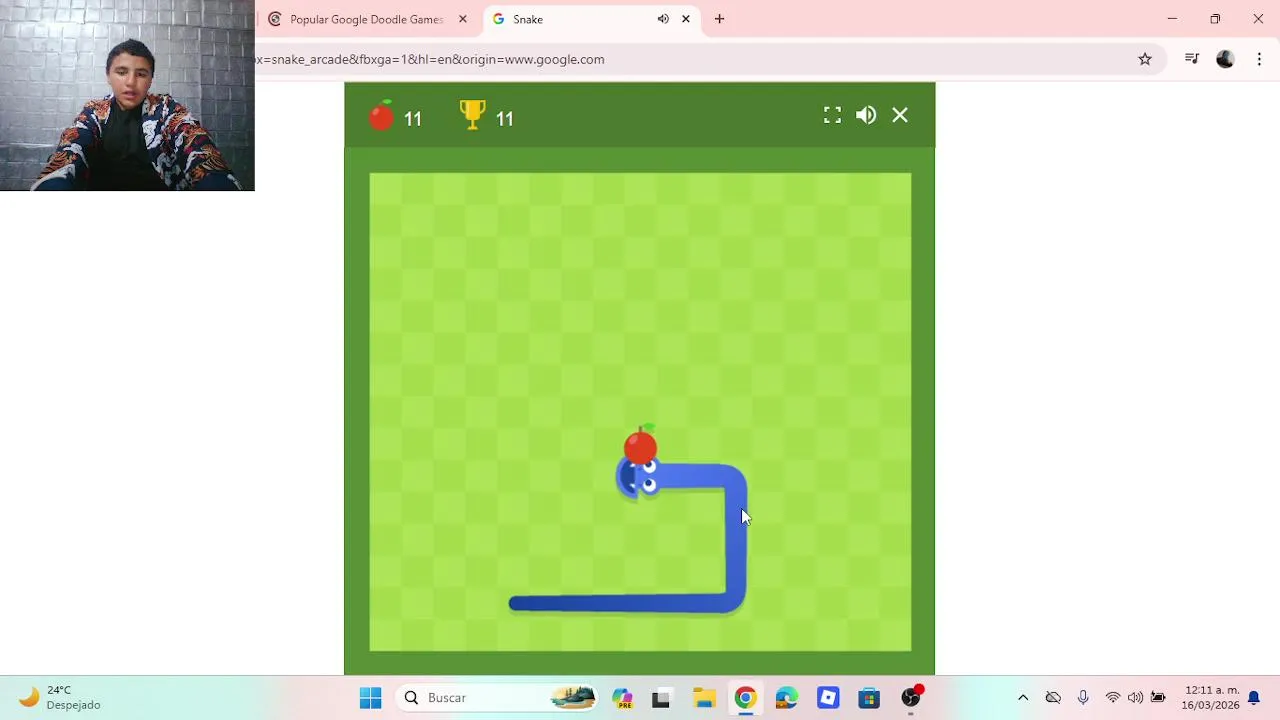Image resolution: width=1280 pixels, height=720 pixels.
Task: Click the address bar URL
Action: point(430,59)
